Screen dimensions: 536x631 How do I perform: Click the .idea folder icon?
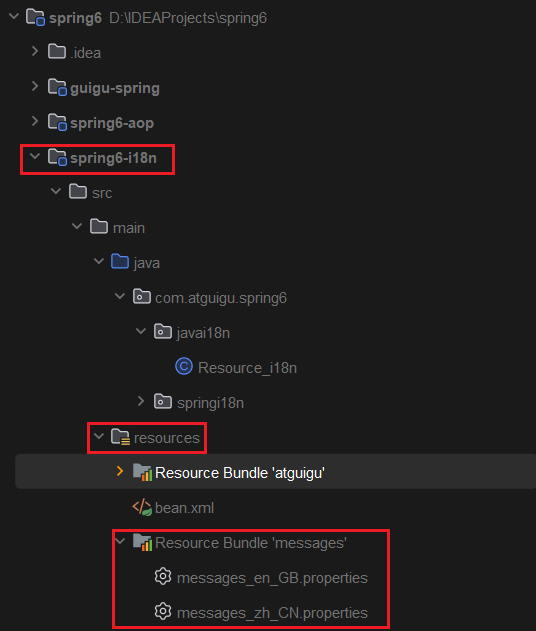[57, 52]
